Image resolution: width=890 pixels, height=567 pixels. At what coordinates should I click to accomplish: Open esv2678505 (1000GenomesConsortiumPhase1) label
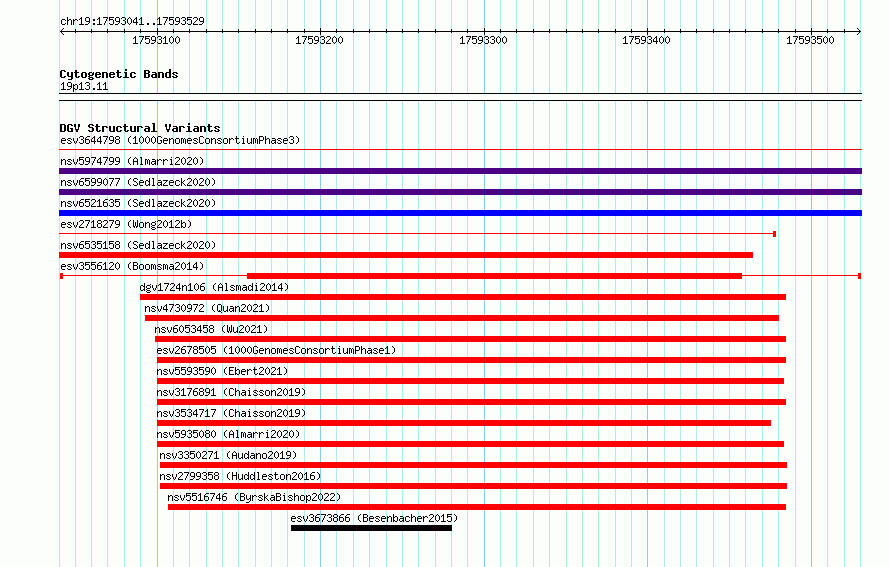point(276,350)
